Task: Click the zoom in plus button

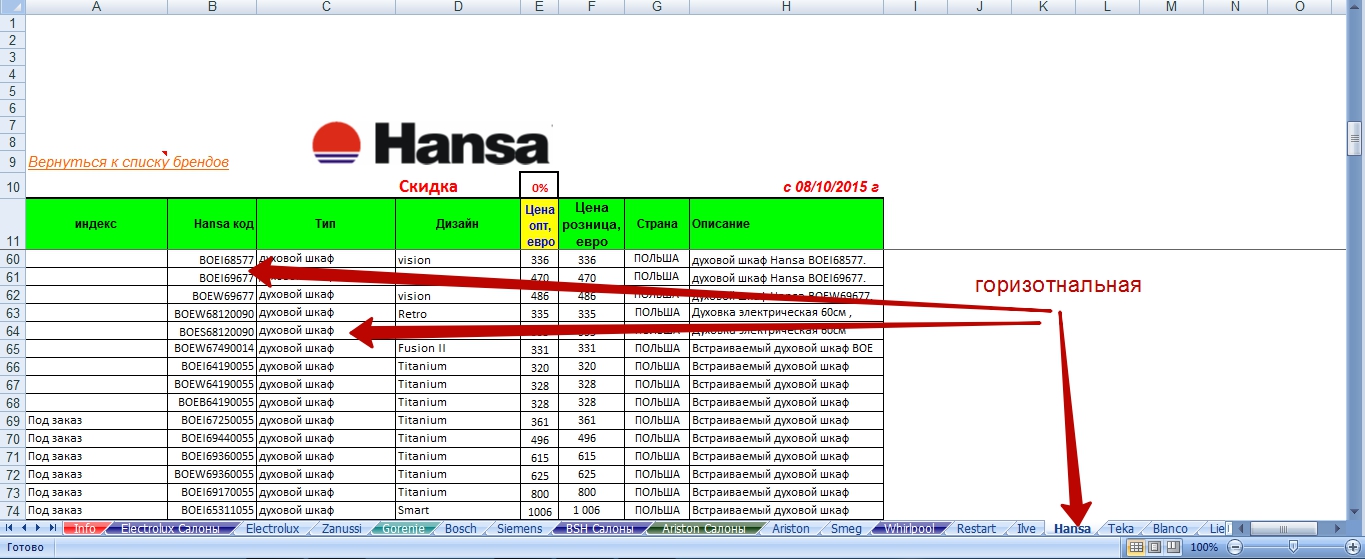Action: click(1354, 547)
